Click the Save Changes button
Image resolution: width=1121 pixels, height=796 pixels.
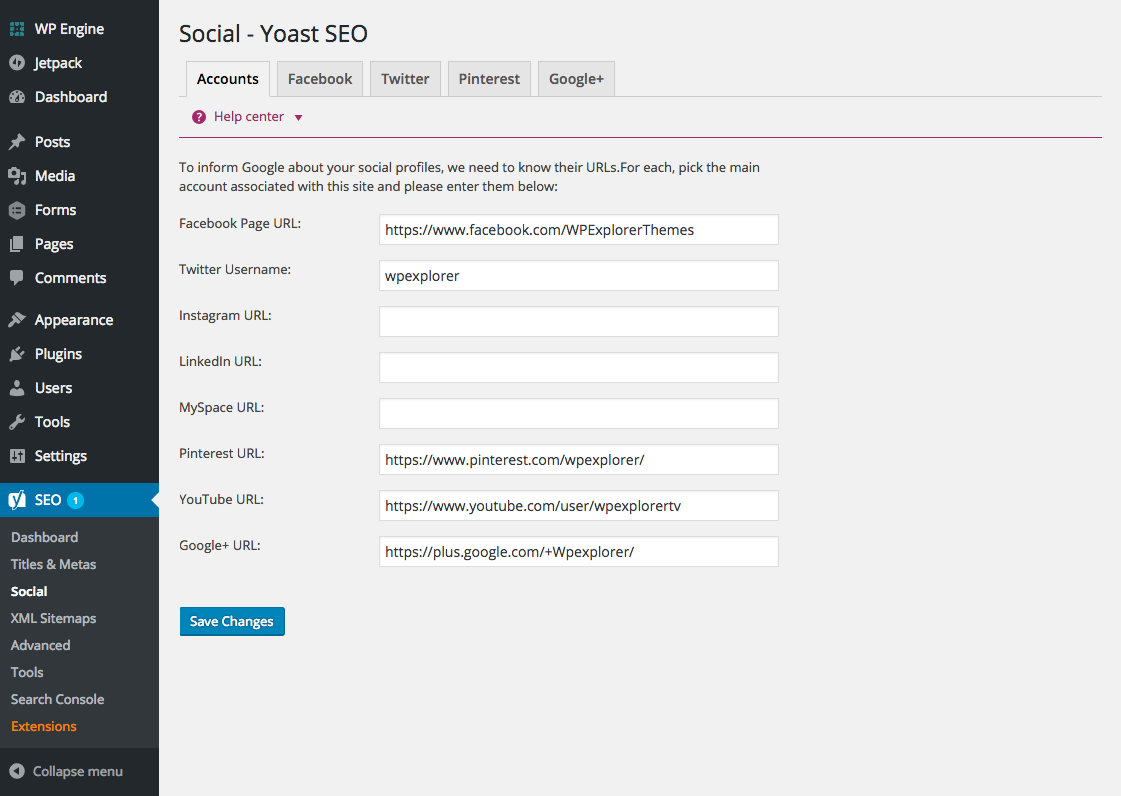232,621
